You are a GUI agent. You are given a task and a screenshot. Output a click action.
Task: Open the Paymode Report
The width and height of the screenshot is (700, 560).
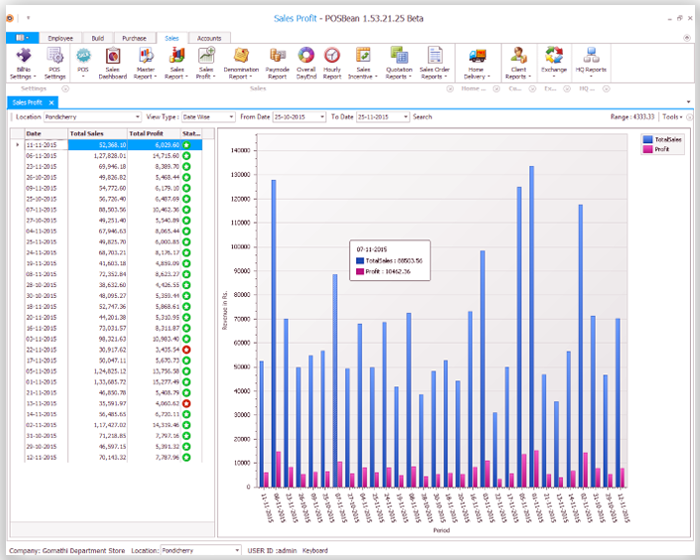(277, 64)
